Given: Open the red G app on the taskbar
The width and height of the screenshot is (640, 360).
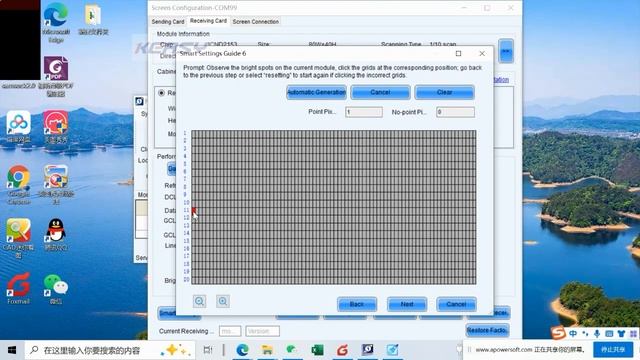Looking at the screenshot, I should tap(342, 350).
